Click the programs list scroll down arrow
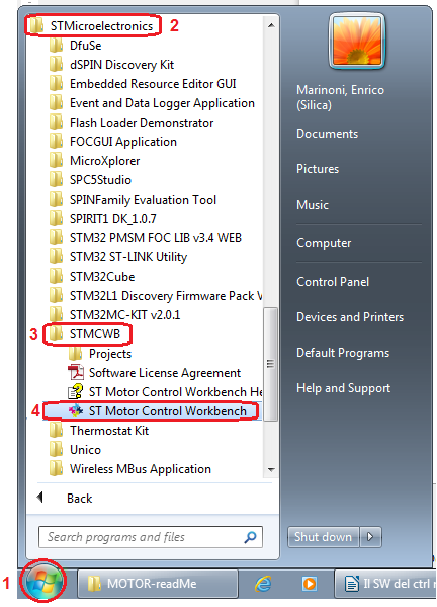The height and width of the screenshot is (607, 437). click(x=271, y=470)
